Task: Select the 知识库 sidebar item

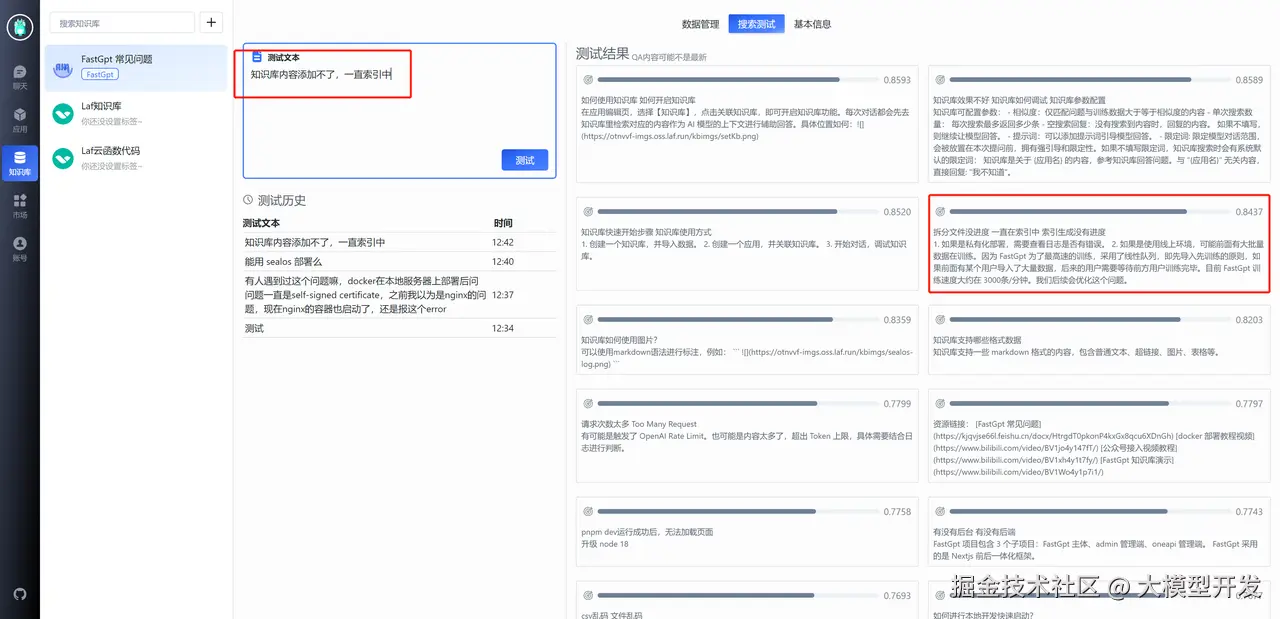Action: coord(20,163)
